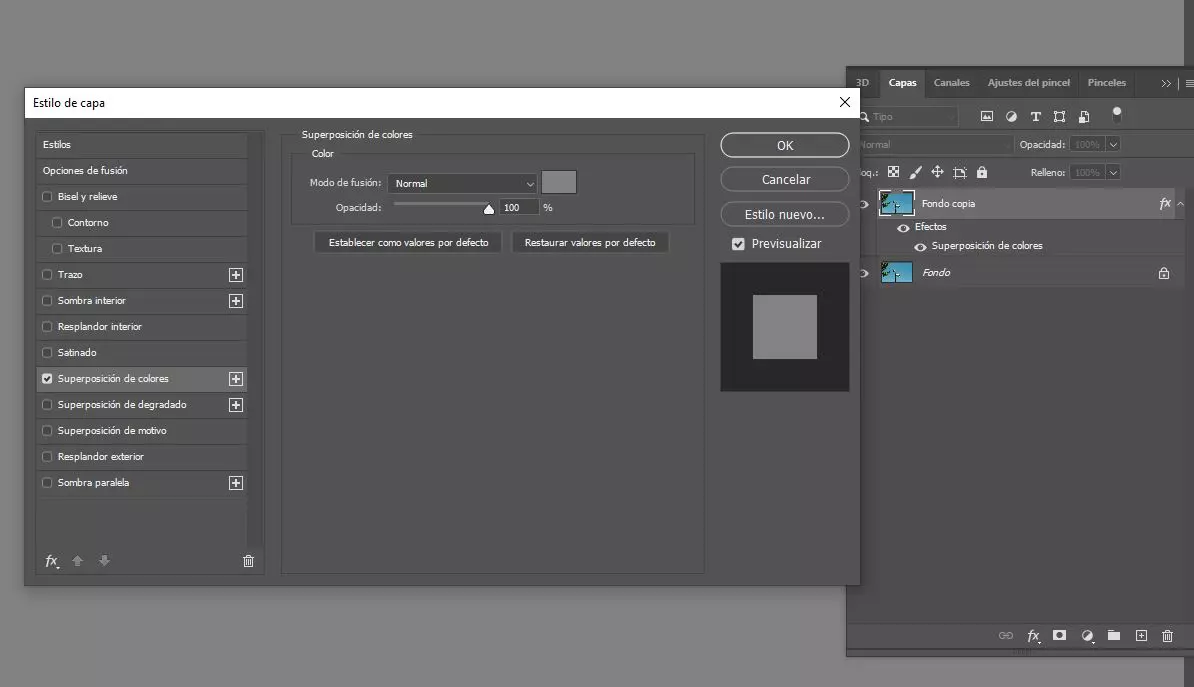This screenshot has width=1194, height=687.
Task: Add another Trazo effect with plus icon
Action: [236, 275]
